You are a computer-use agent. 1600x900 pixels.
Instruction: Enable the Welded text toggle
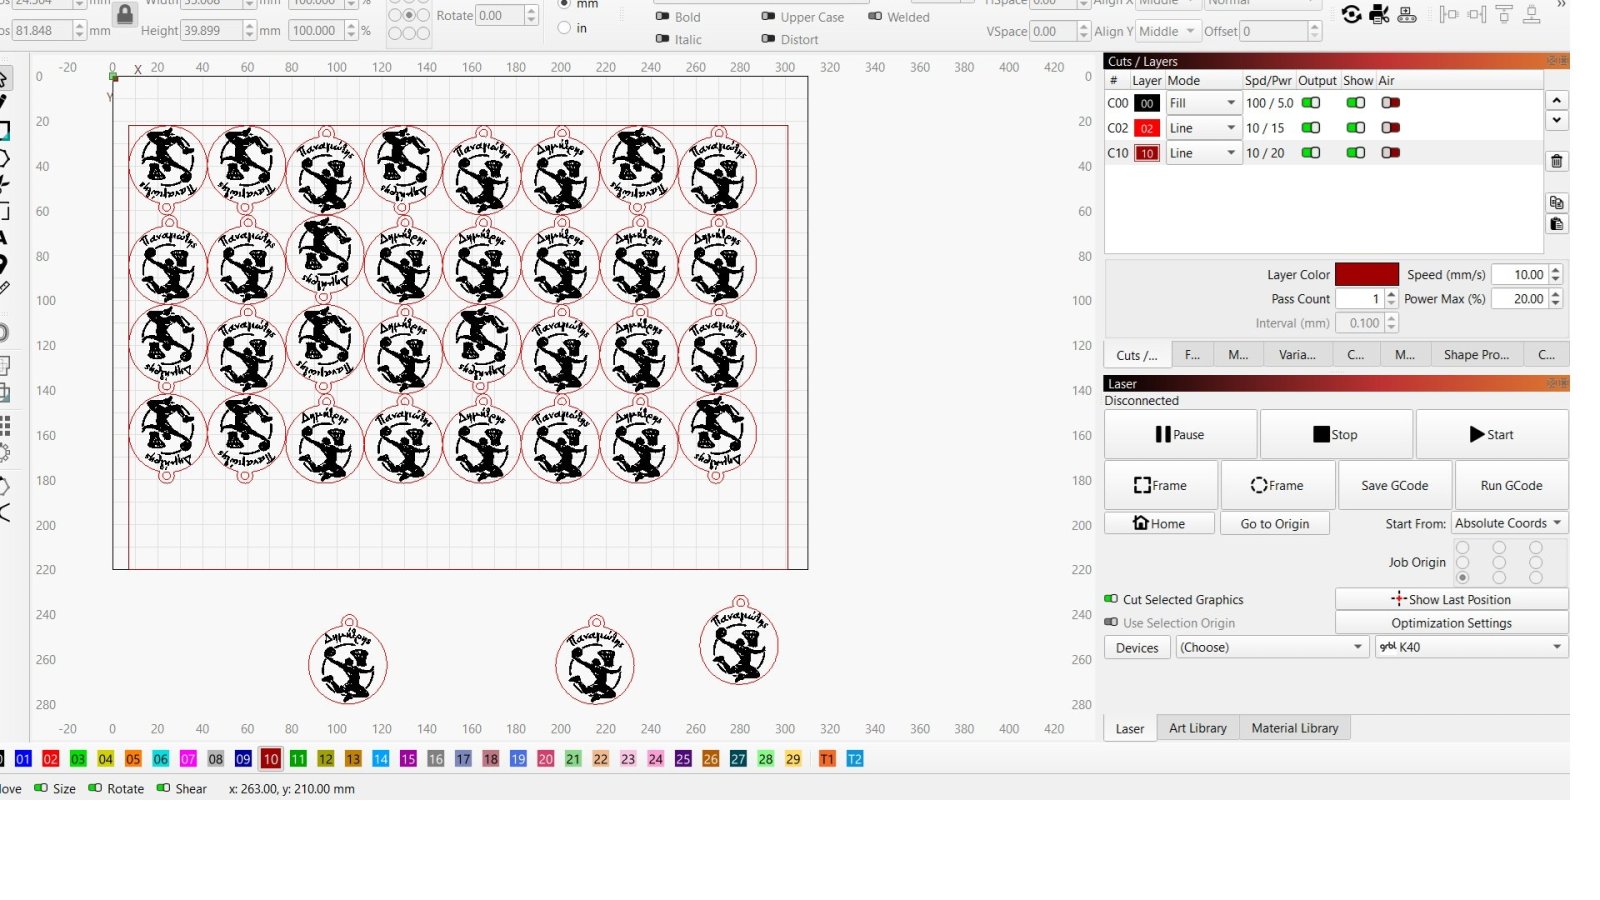point(875,17)
